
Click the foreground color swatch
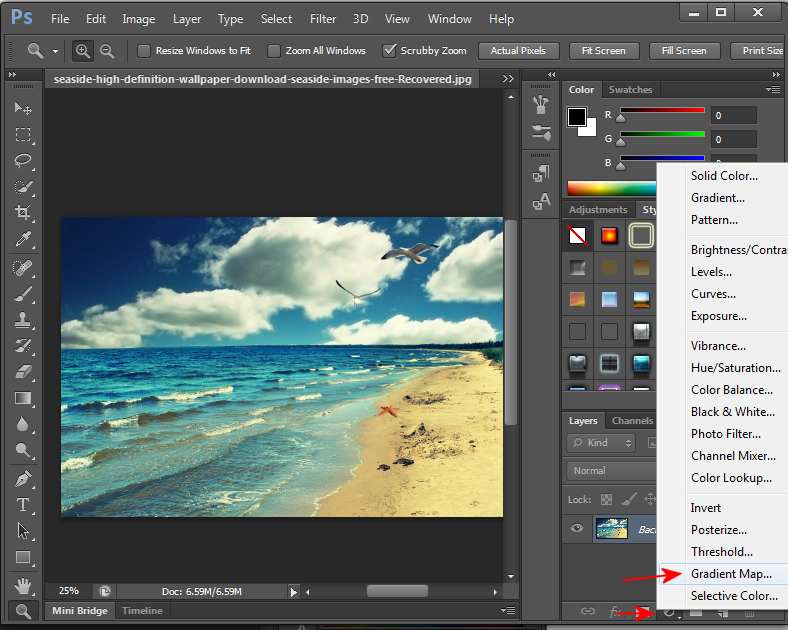click(x=577, y=117)
